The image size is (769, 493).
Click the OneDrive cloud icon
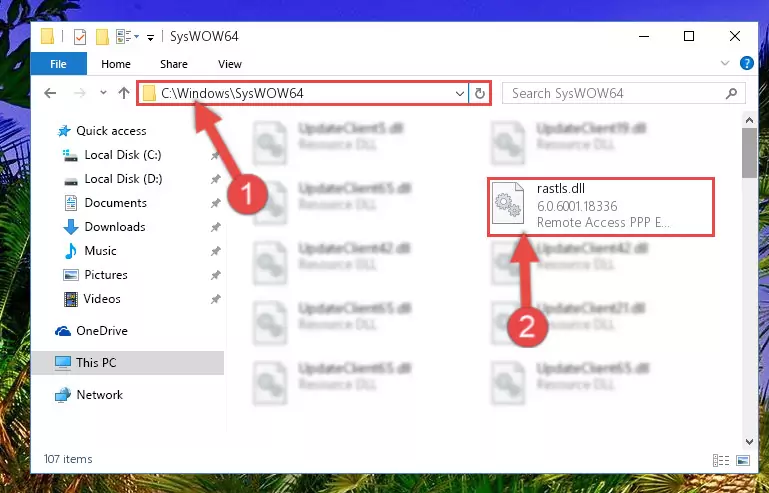click(63, 332)
